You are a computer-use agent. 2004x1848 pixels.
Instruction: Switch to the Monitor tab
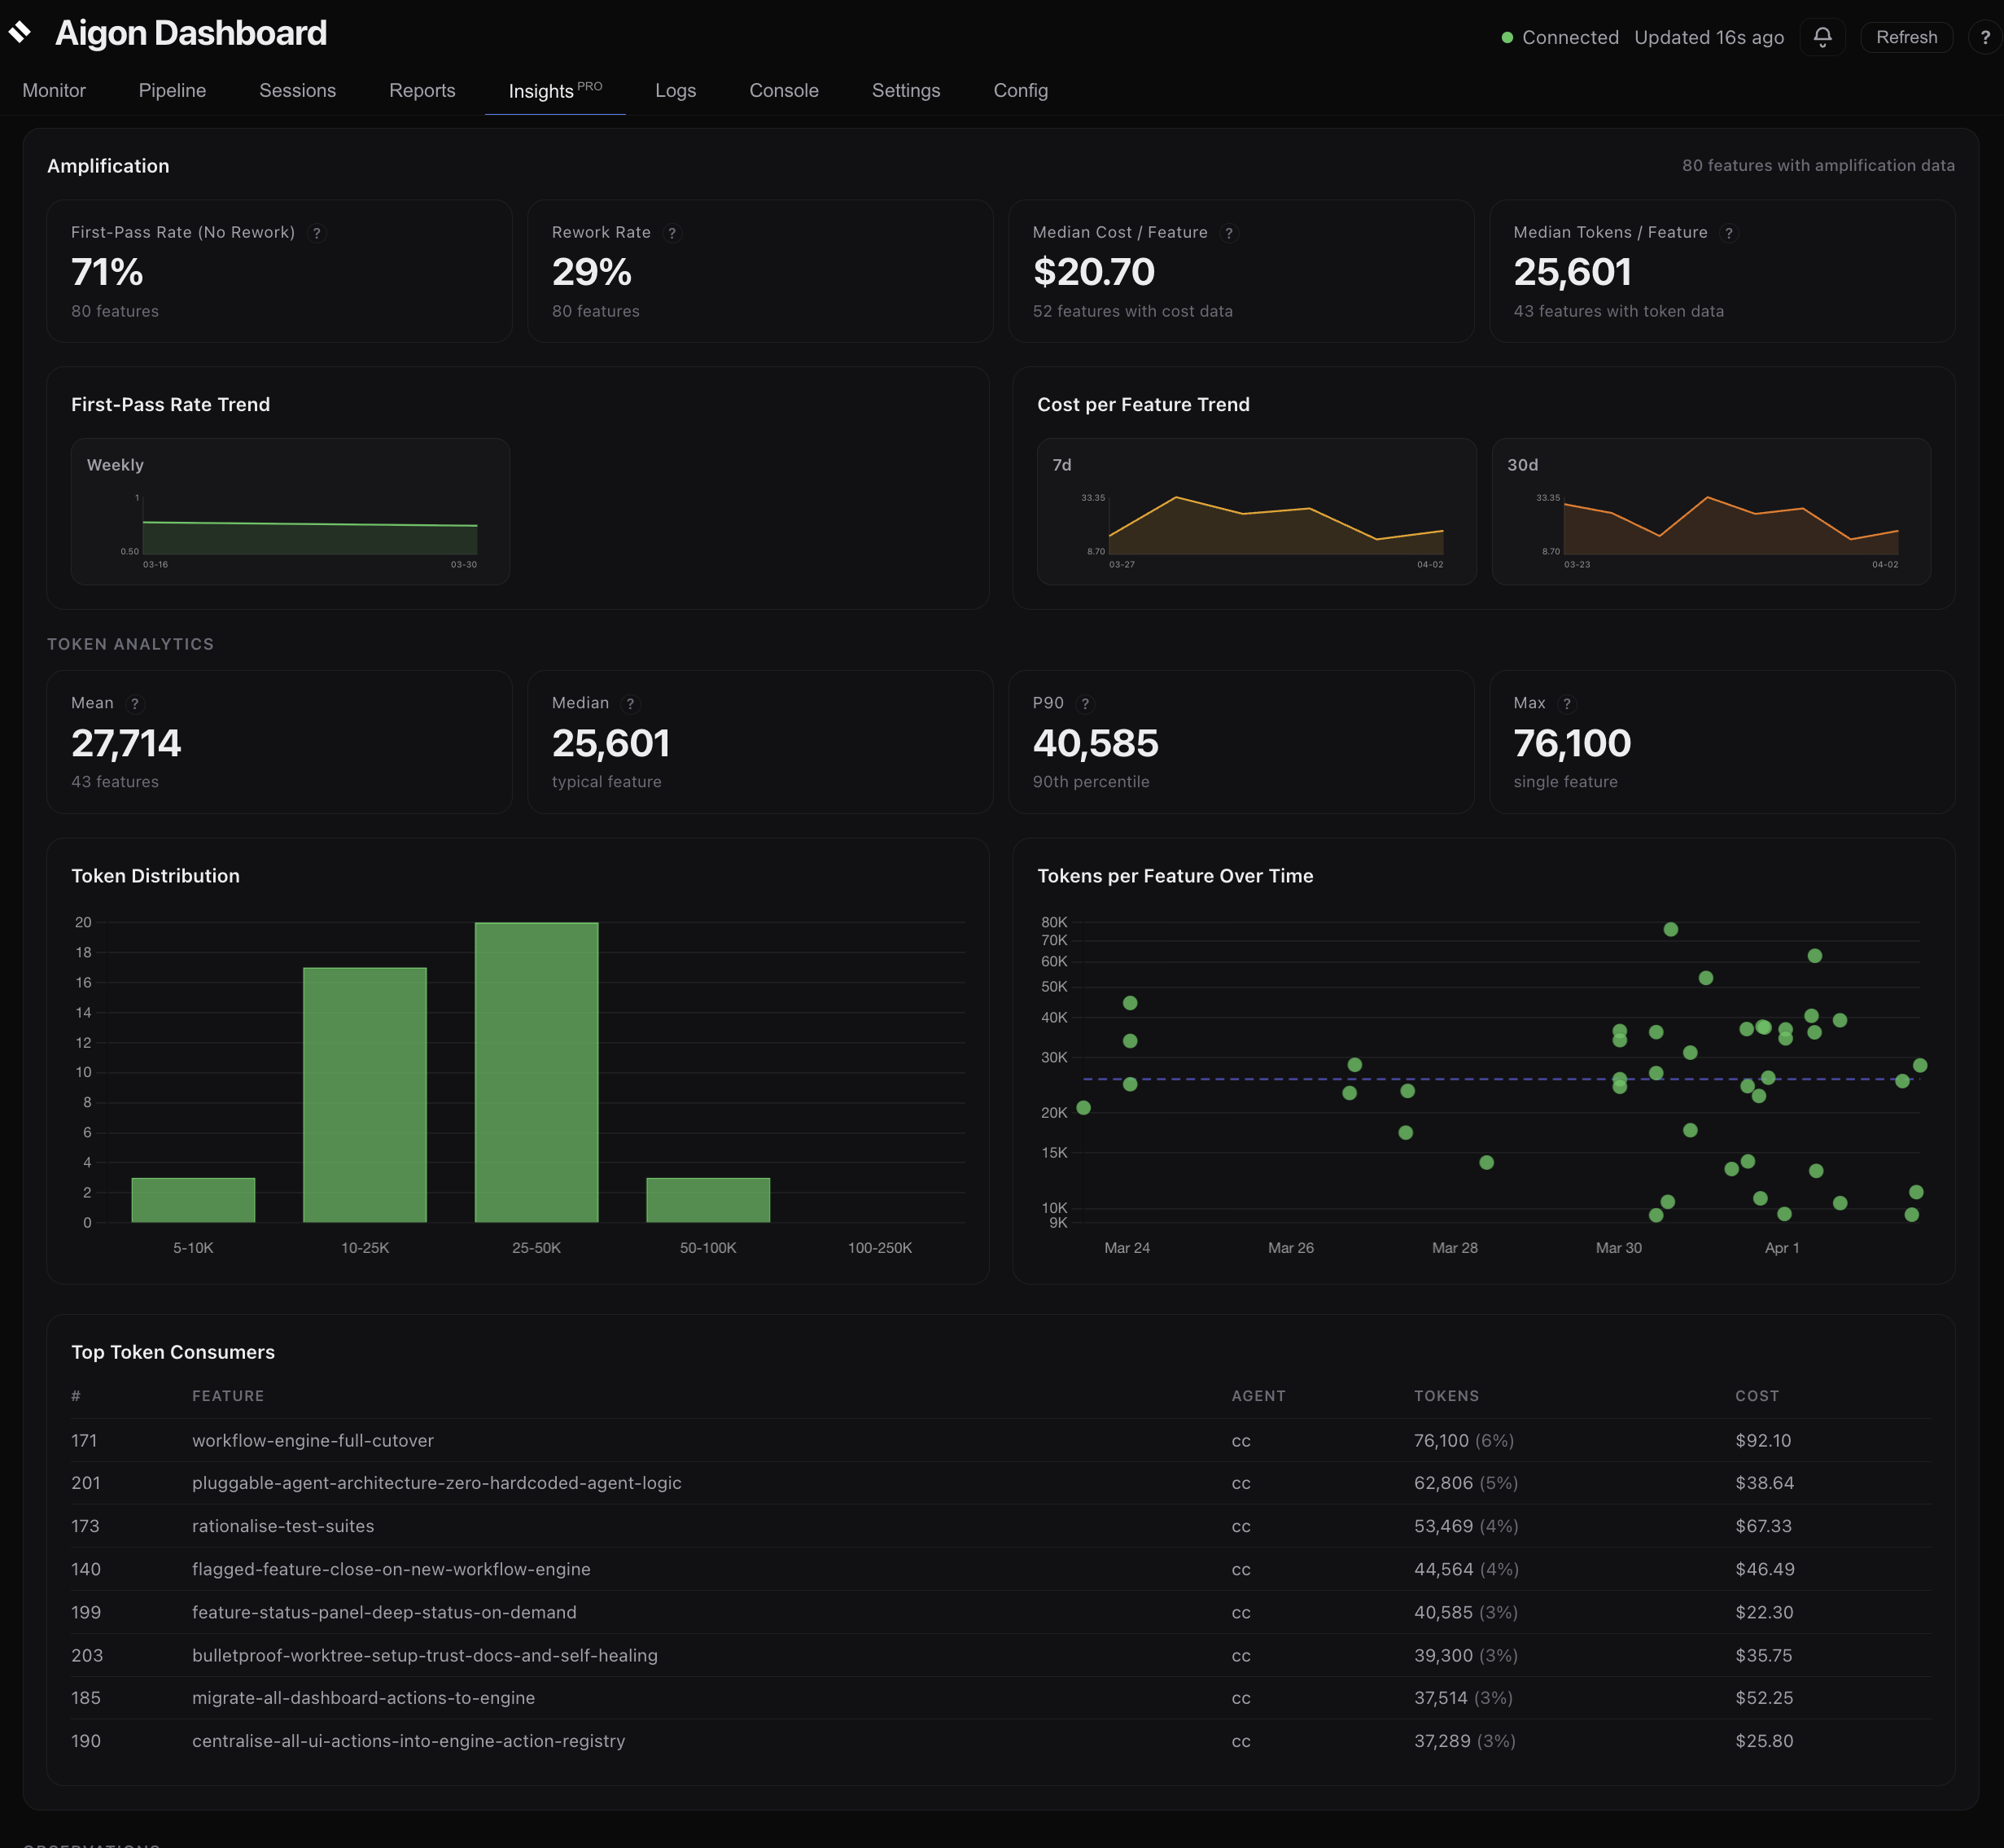[54, 90]
